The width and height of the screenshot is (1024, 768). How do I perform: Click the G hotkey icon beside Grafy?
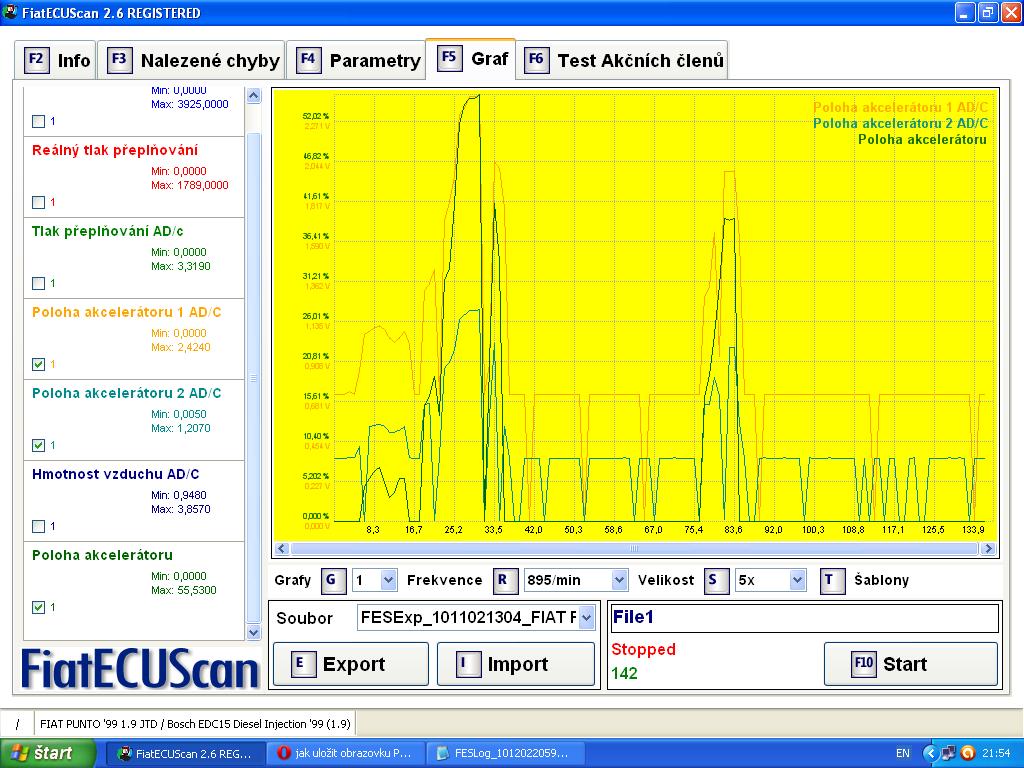(333, 580)
